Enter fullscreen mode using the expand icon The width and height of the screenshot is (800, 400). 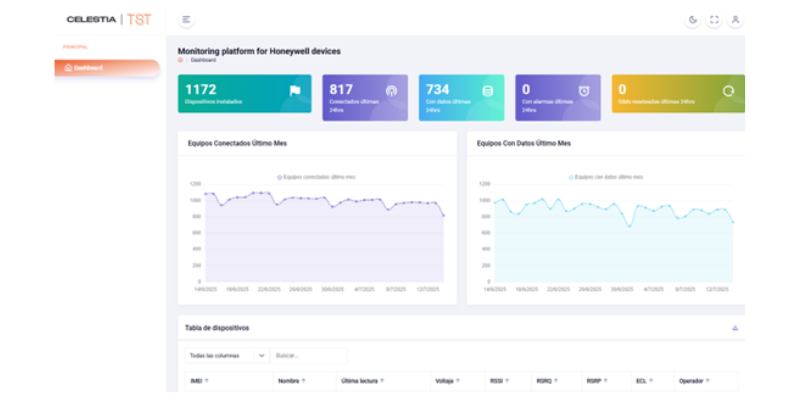point(714,19)
